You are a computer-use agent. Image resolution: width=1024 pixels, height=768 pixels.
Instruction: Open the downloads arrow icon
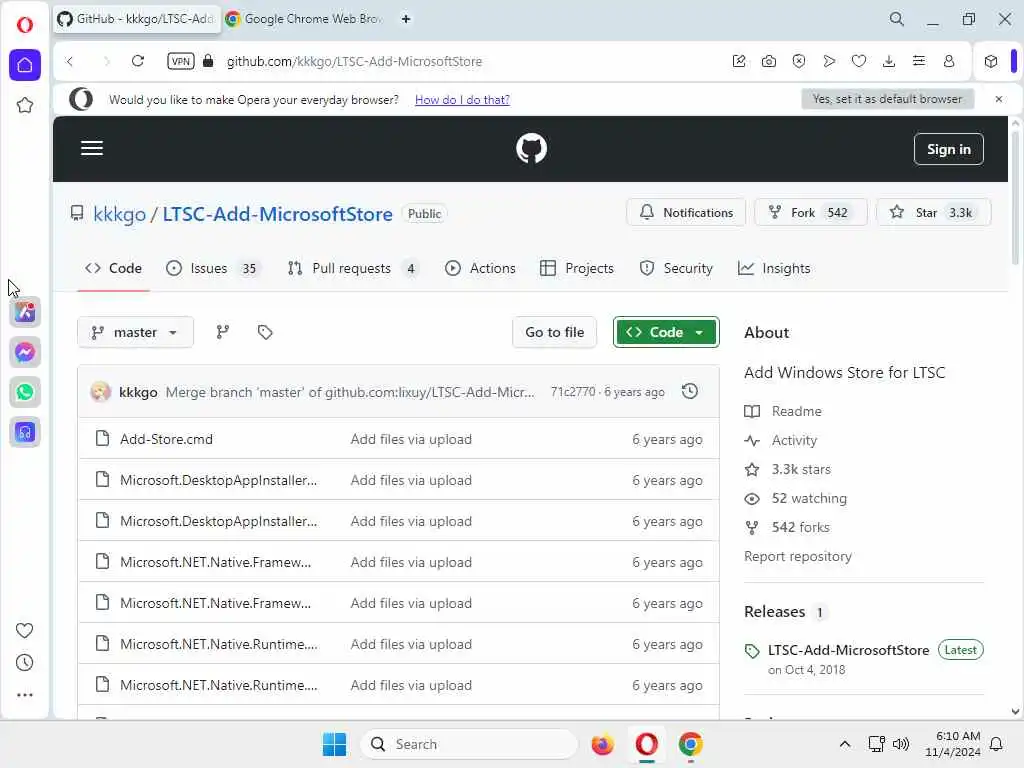[889, 61]
